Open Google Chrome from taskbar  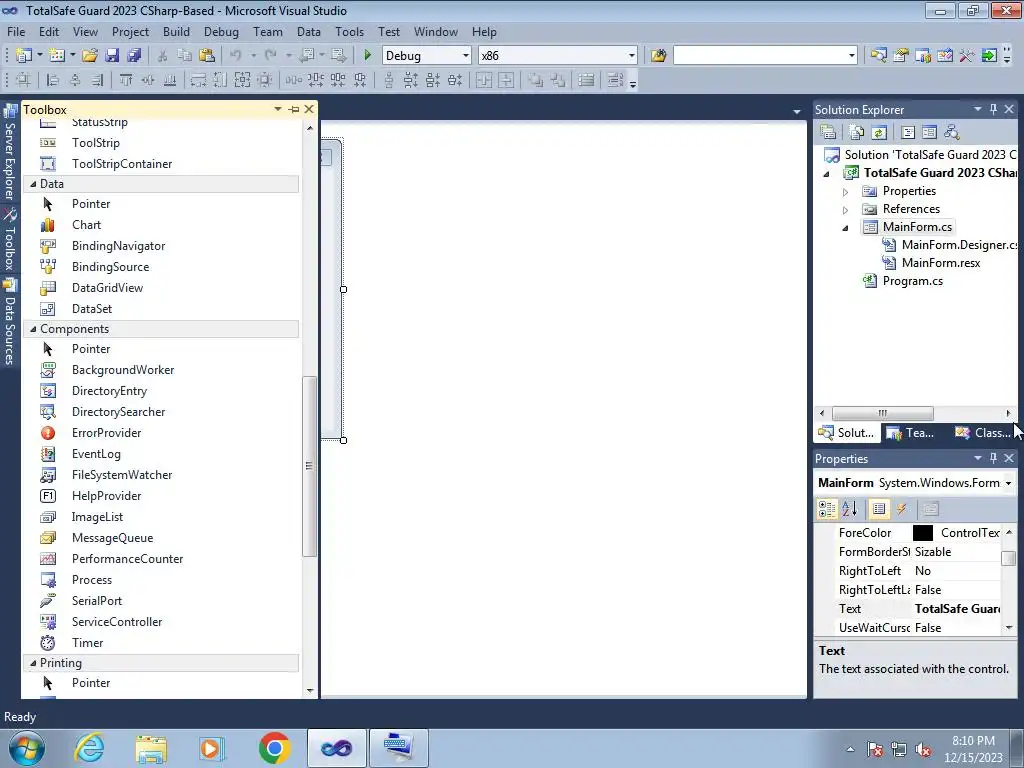click(x=274, y=748)
